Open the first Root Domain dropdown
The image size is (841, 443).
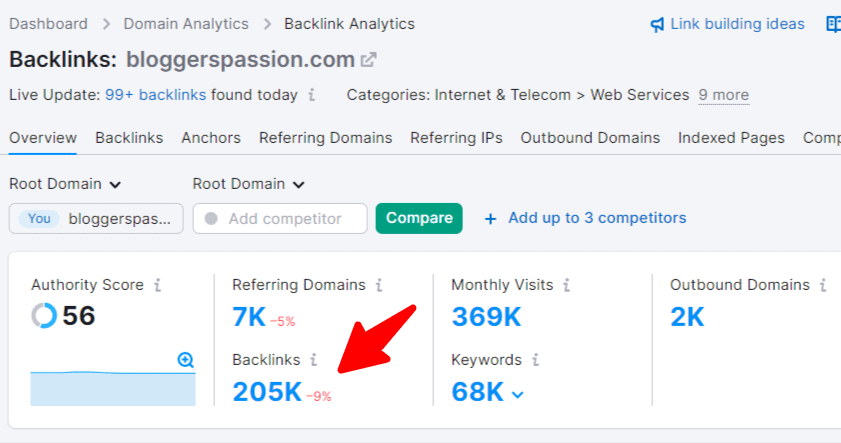coord(65,184)
